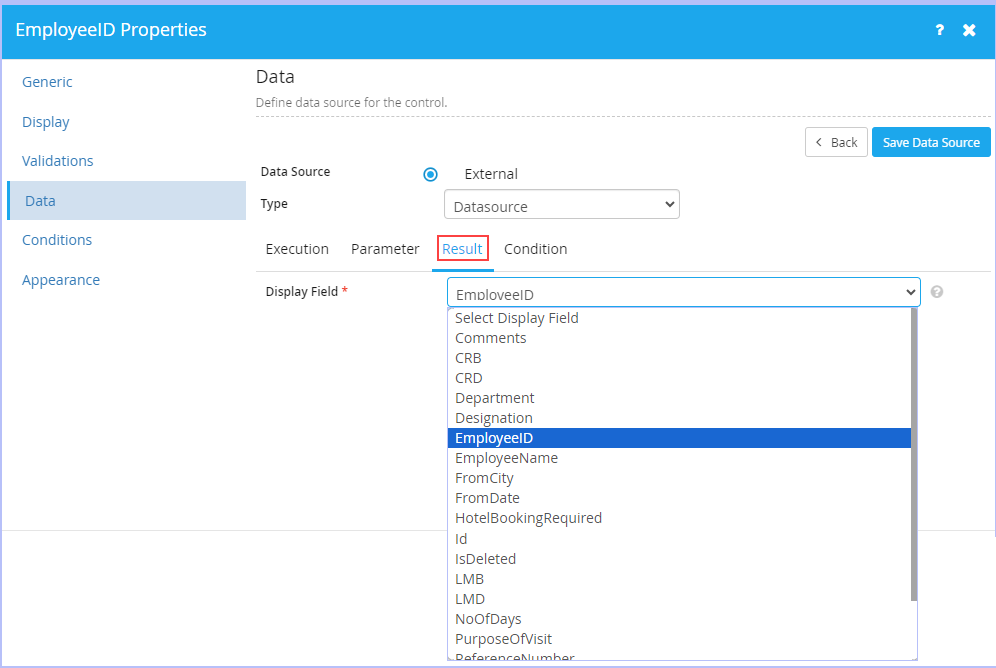Open the Display section in sidebar
This screenshot has height=668, width=996.
46,122
